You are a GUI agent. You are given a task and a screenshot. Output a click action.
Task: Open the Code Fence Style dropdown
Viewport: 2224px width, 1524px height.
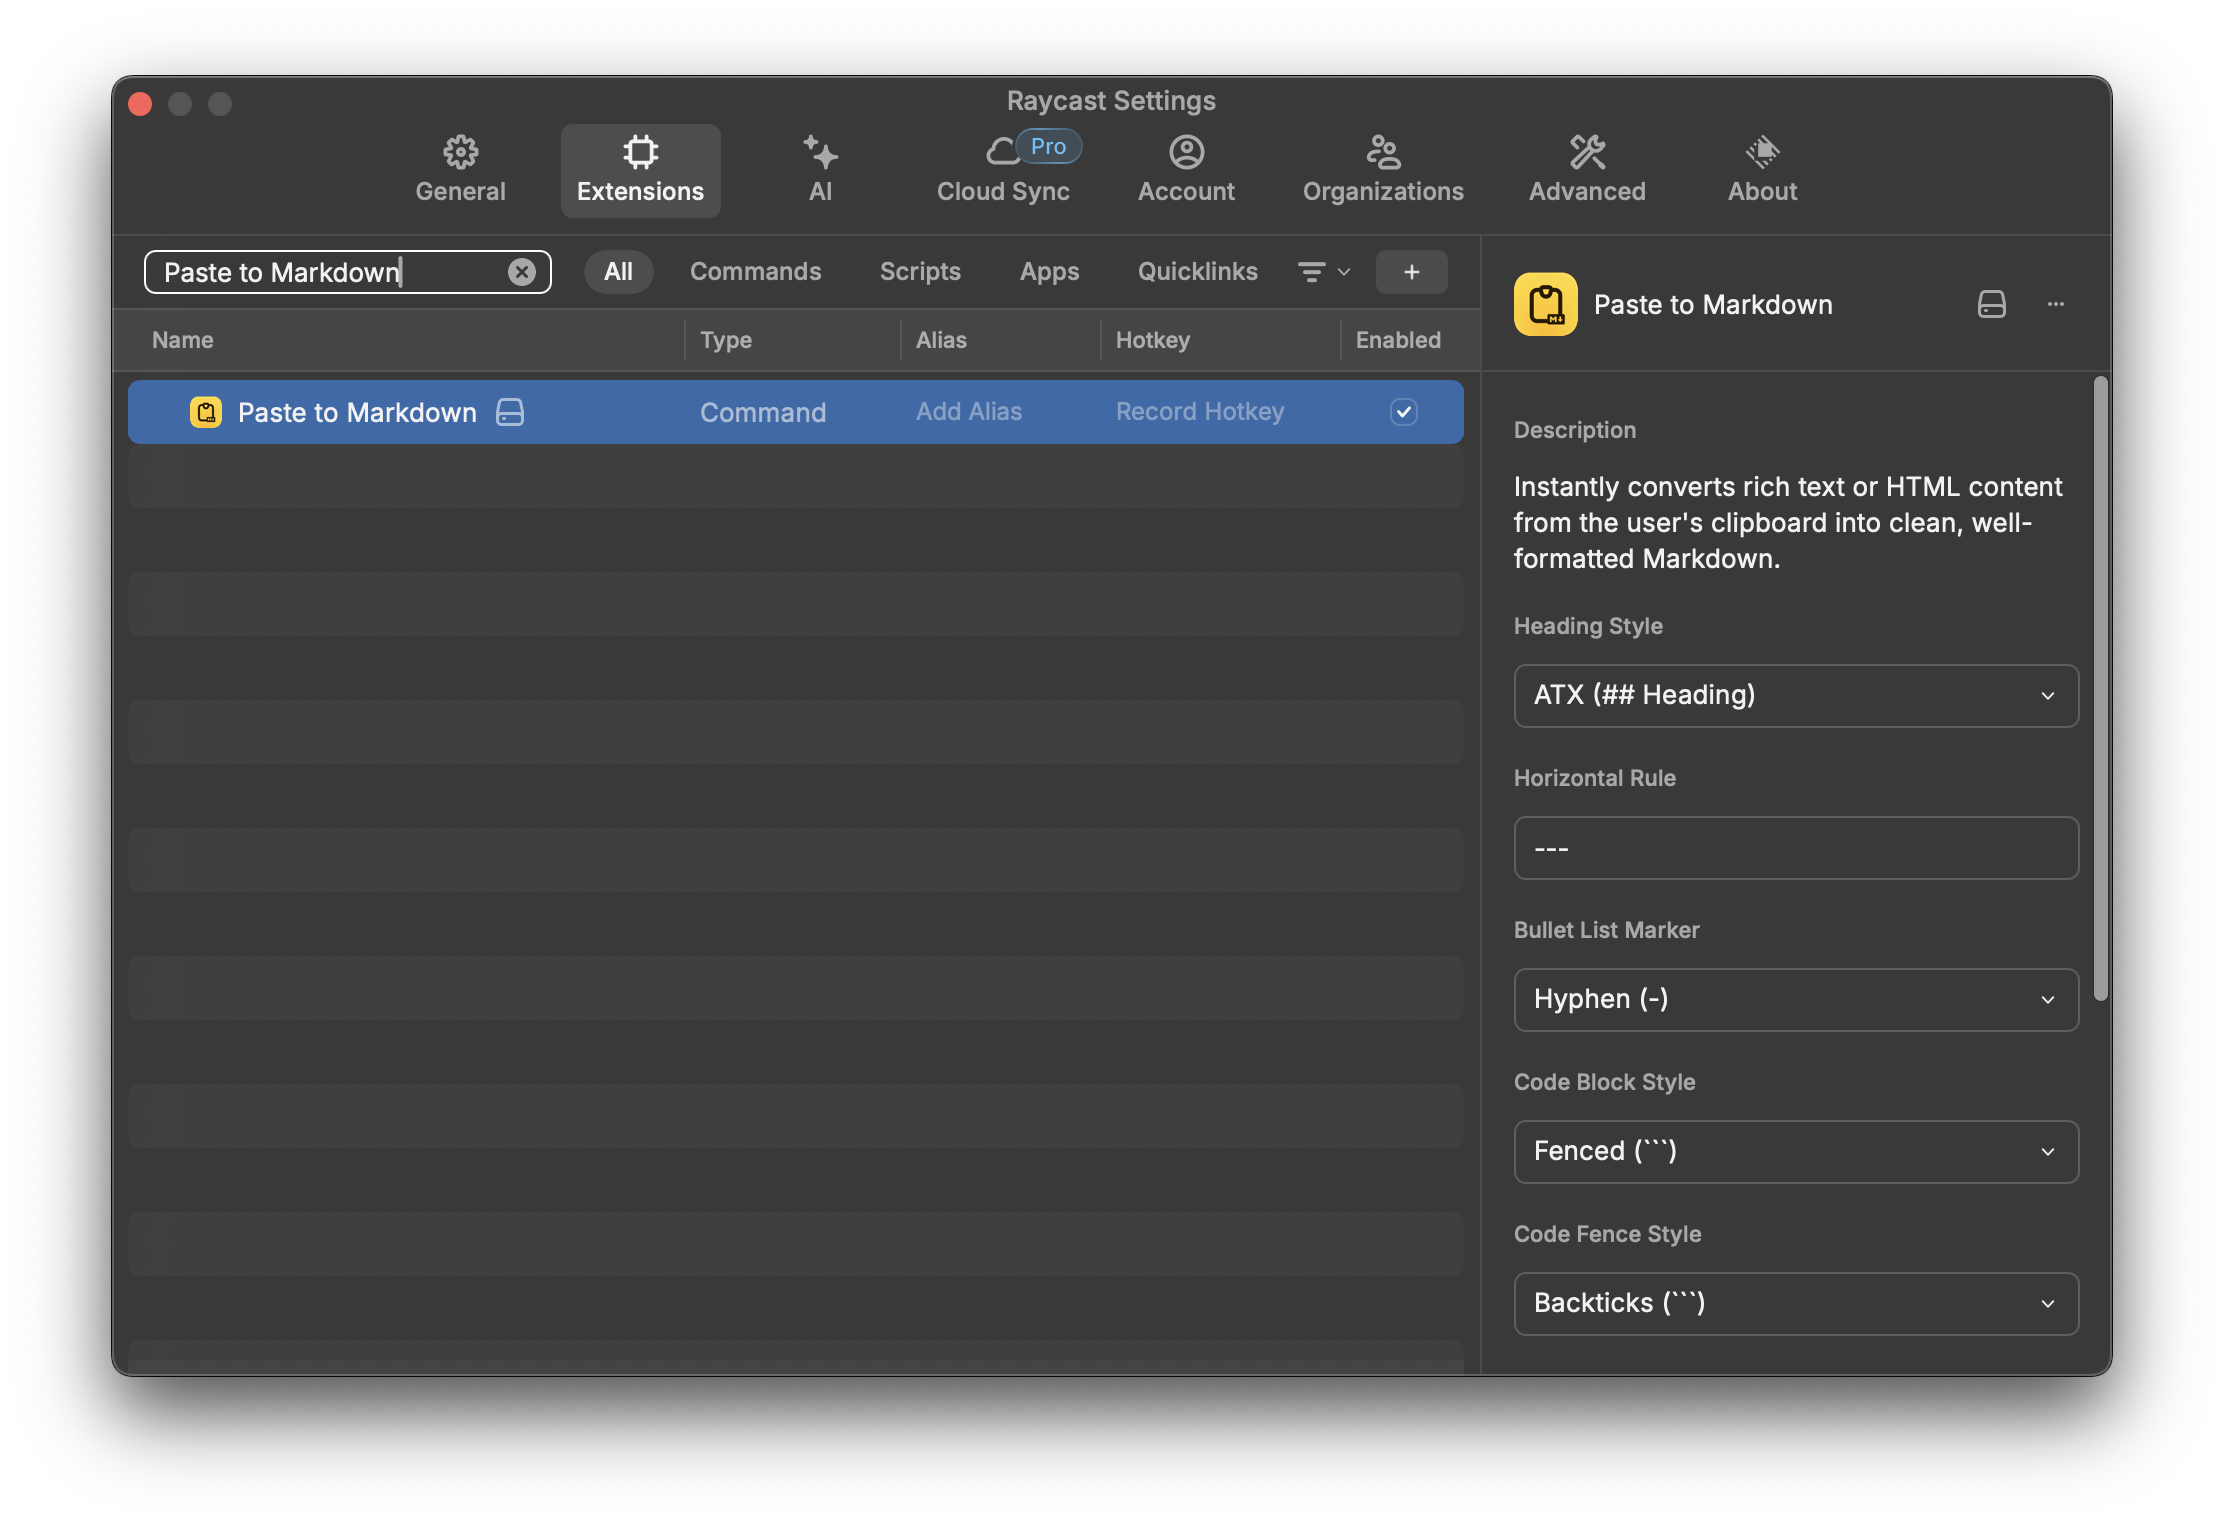(1796, 1304)
